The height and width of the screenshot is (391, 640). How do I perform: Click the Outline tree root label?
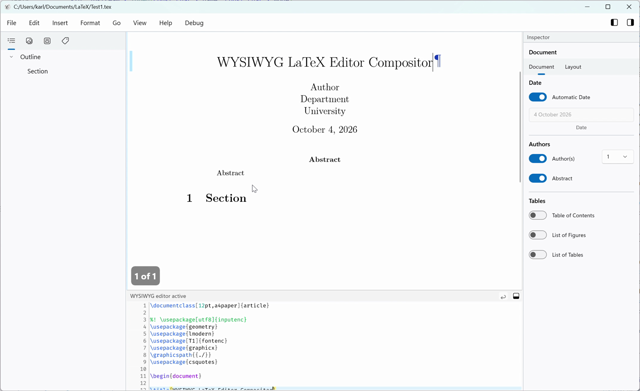pyautogui.click(x=30, y=57)
